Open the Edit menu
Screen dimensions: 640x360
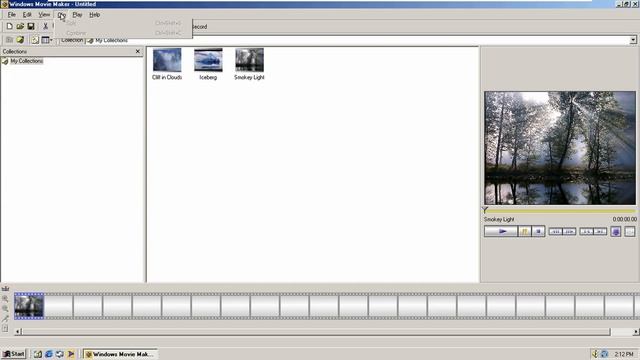pyautogui.click(x=27, y=15)
